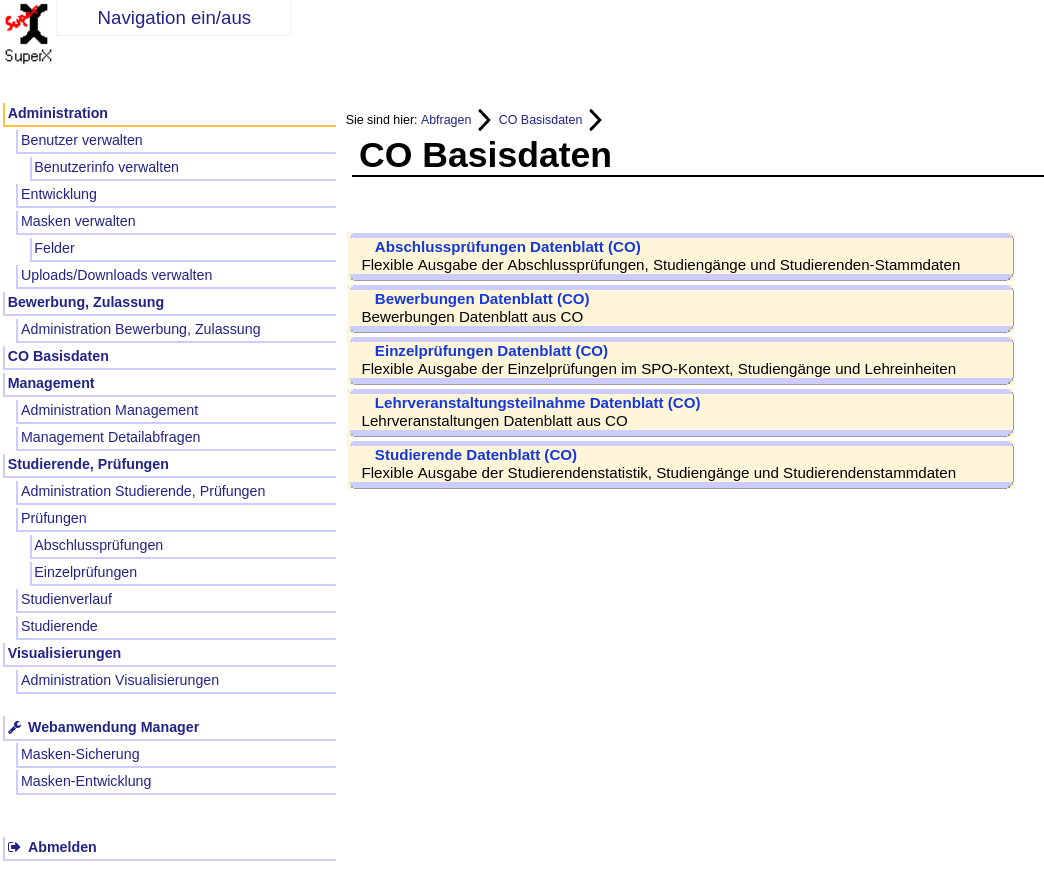Image resolution: width=1044 pixels, height=876 pixels.
Task: Open Lehrveranstaltungsteilnahme Datenblatt (CO)
Action: coord(537,403)
